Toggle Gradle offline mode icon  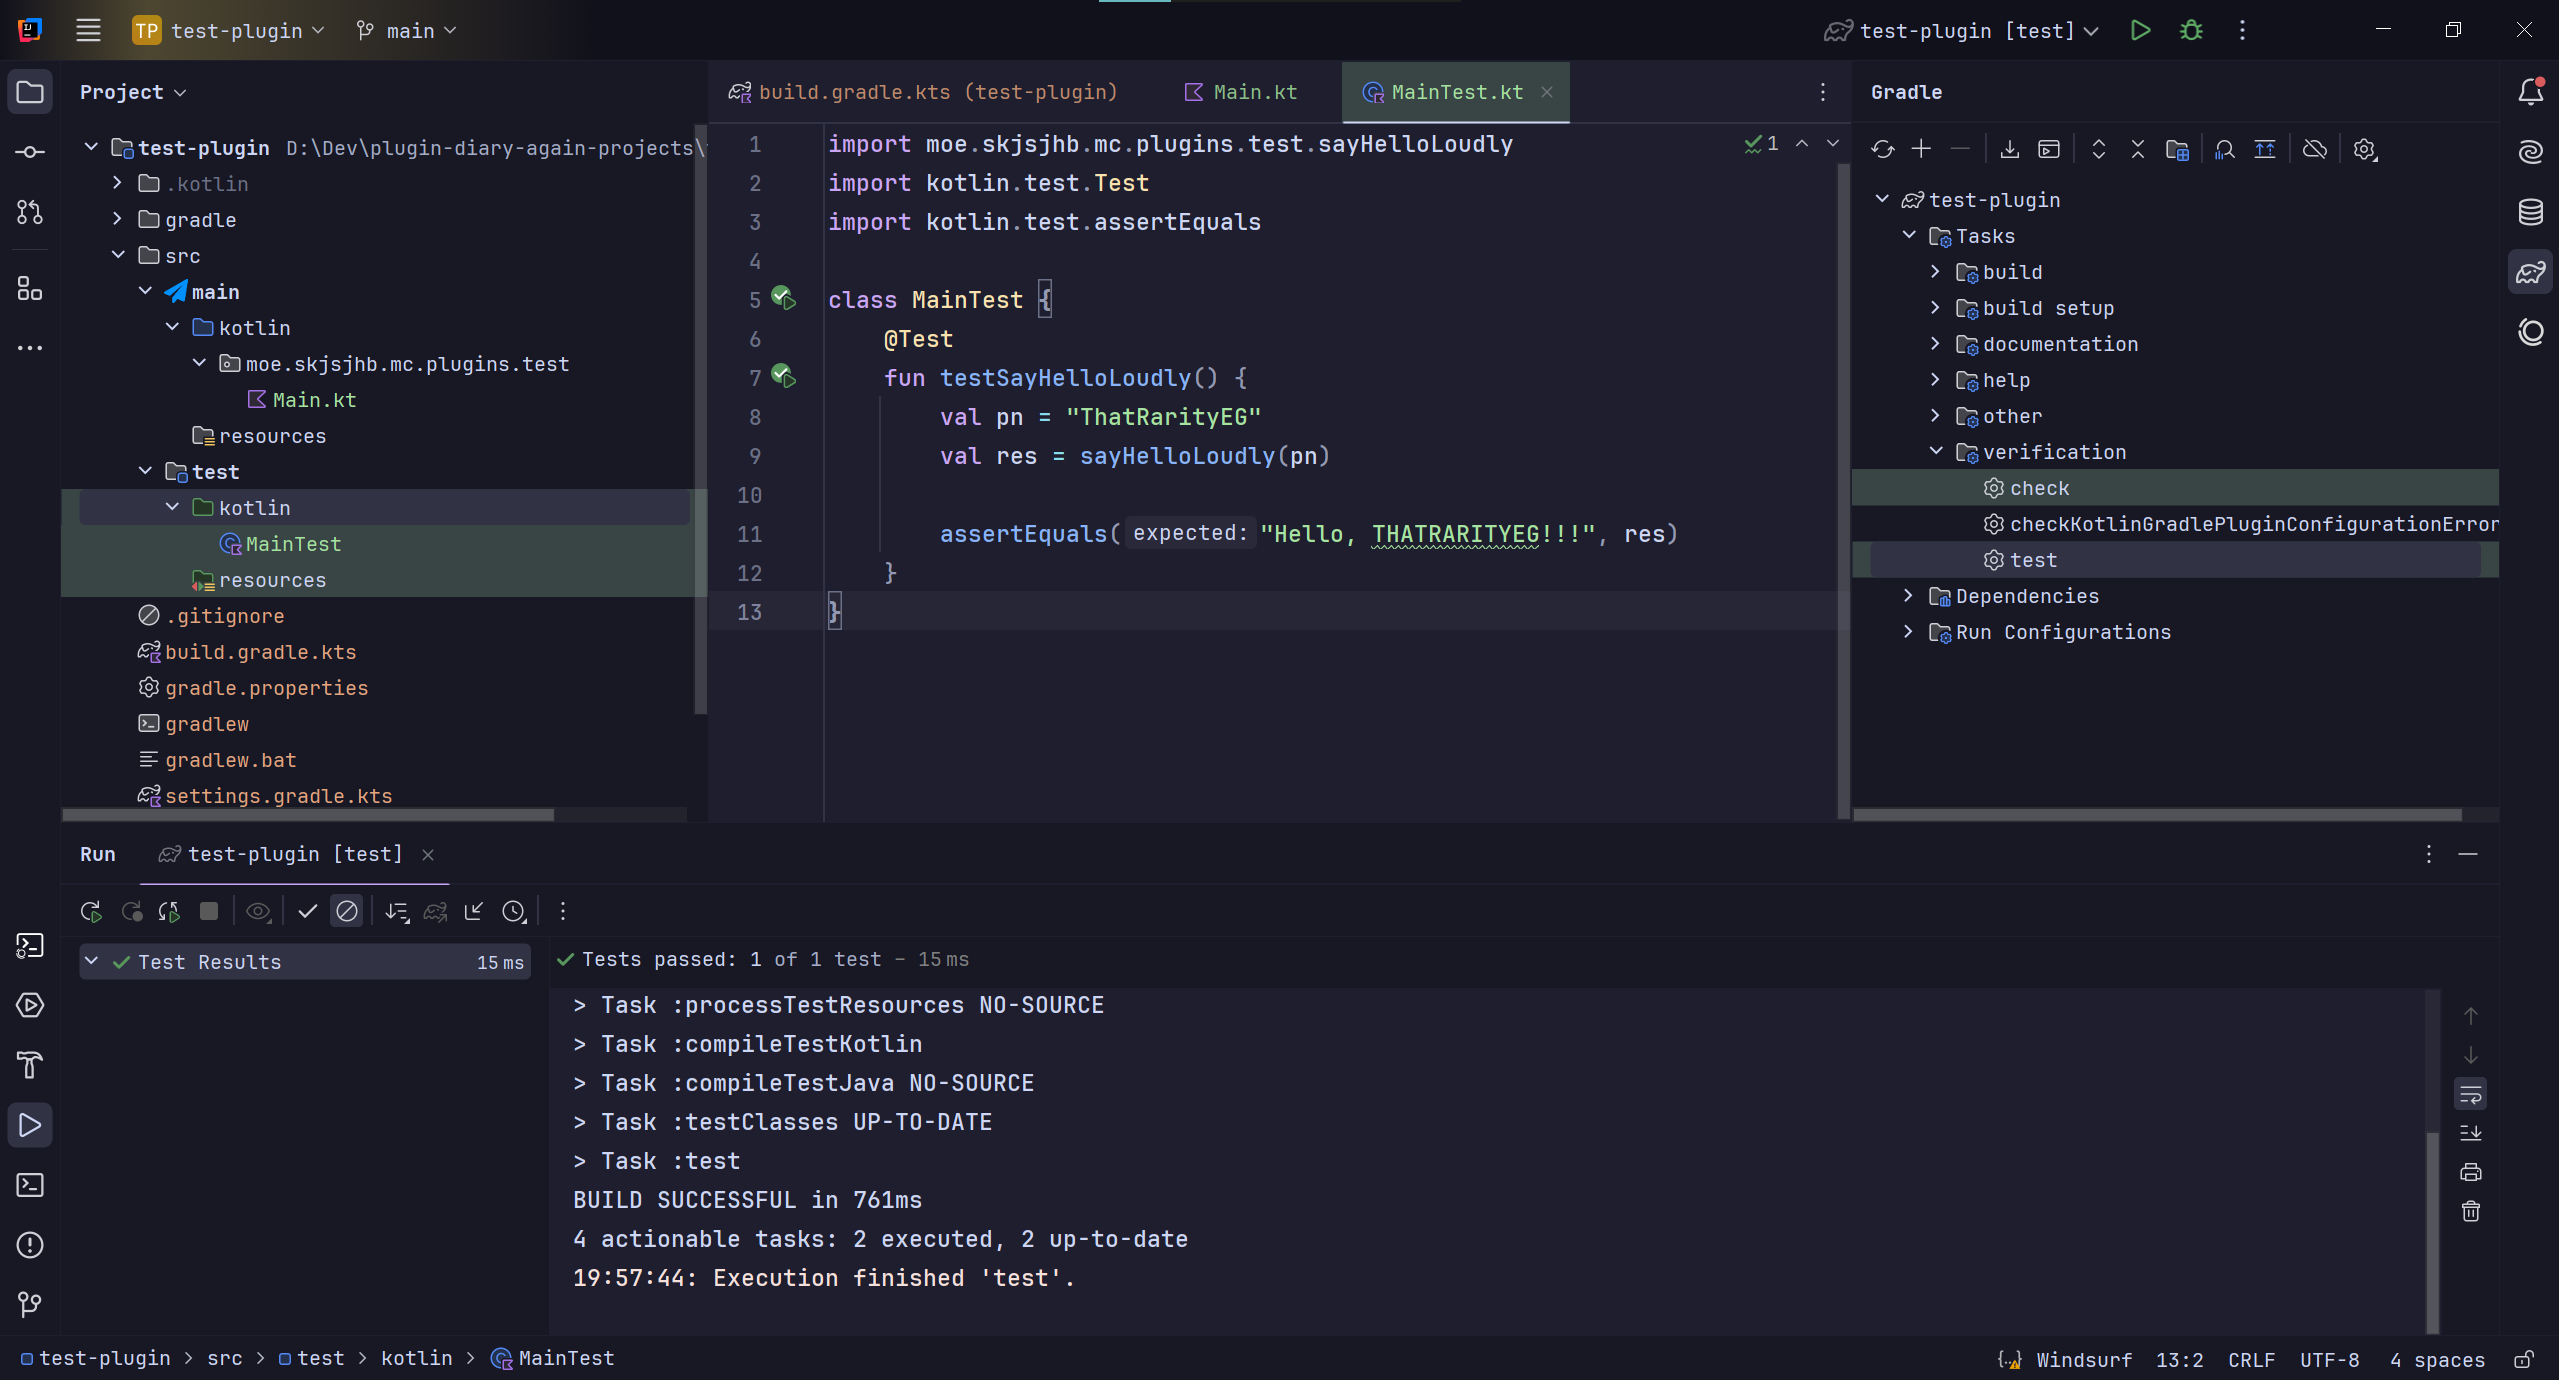[2314, 150]
